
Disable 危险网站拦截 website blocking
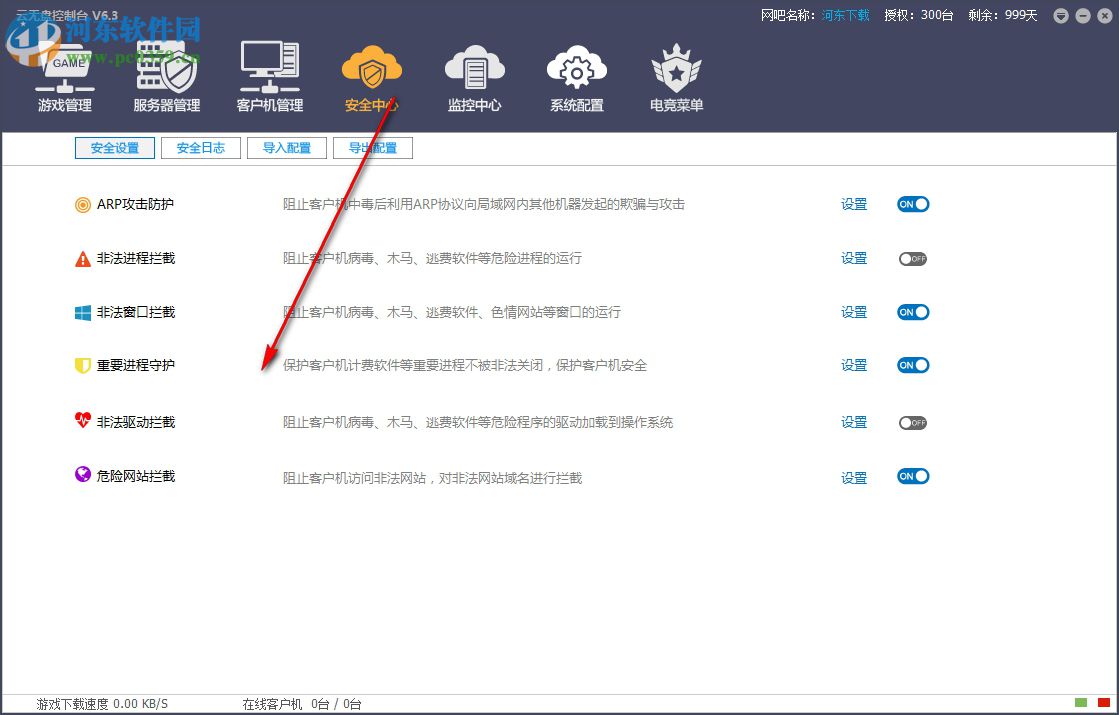point(912,477)
